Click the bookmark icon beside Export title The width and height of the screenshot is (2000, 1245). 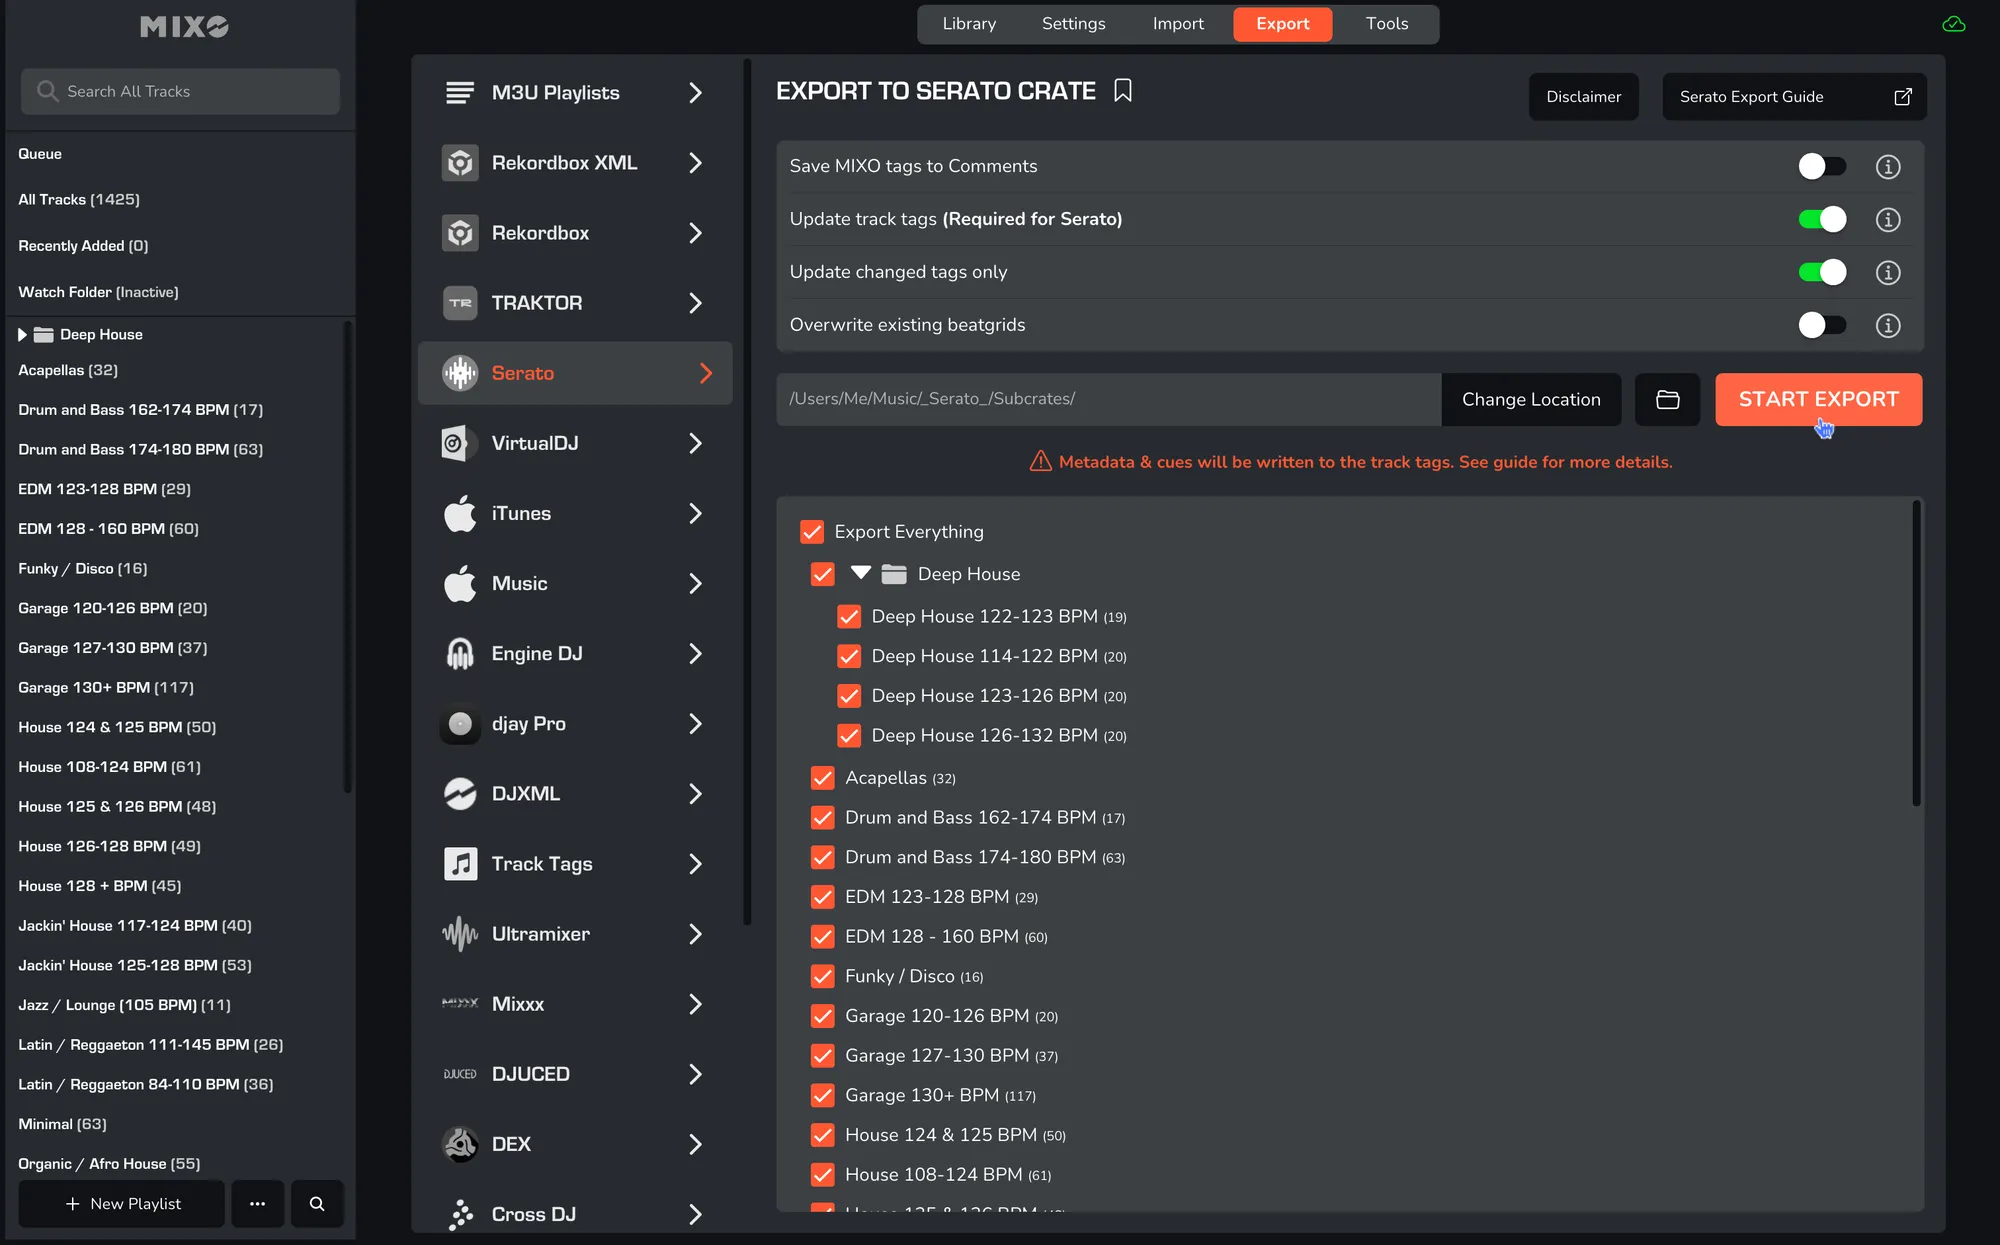[1123, 91]
